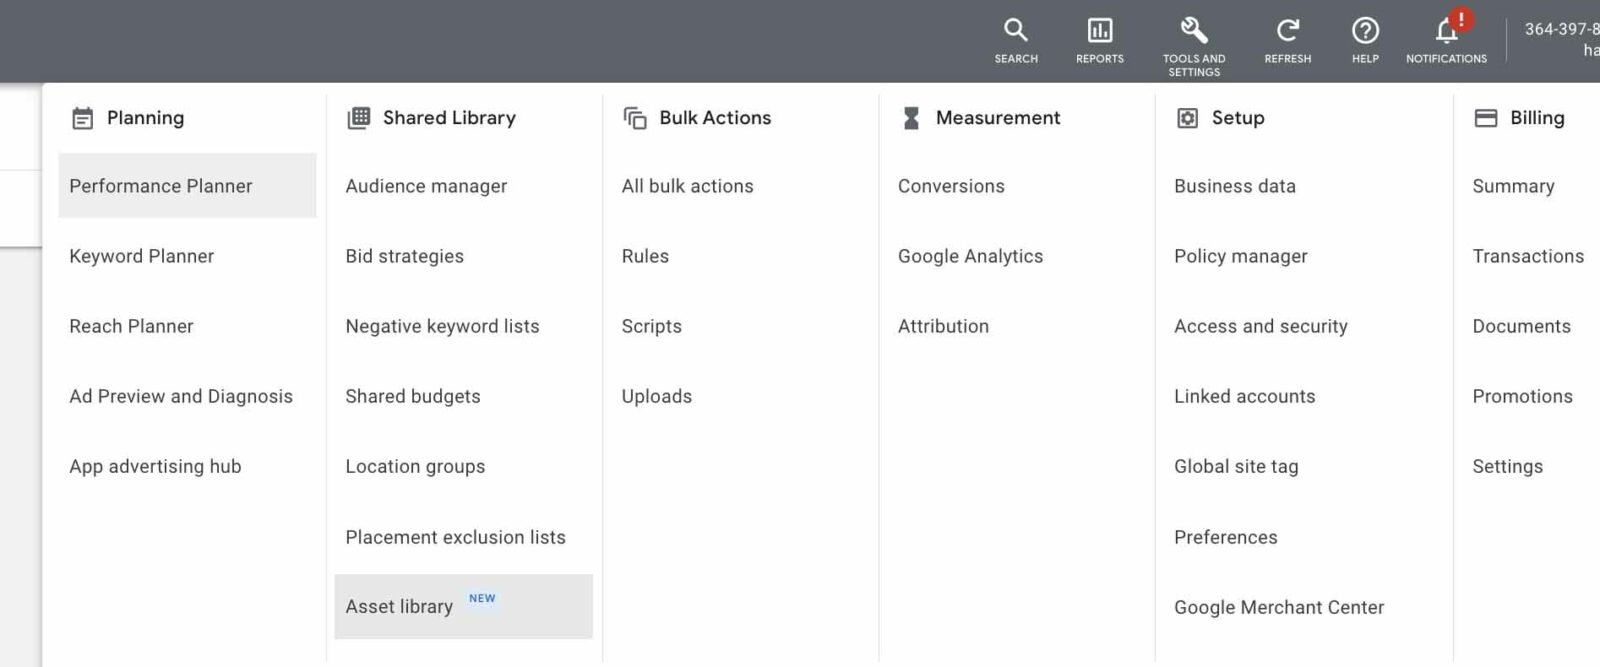Click the Shared Library grid icon
Image resolution: width=1600 pixels, height=667 pixels.
tap(358, 118)
